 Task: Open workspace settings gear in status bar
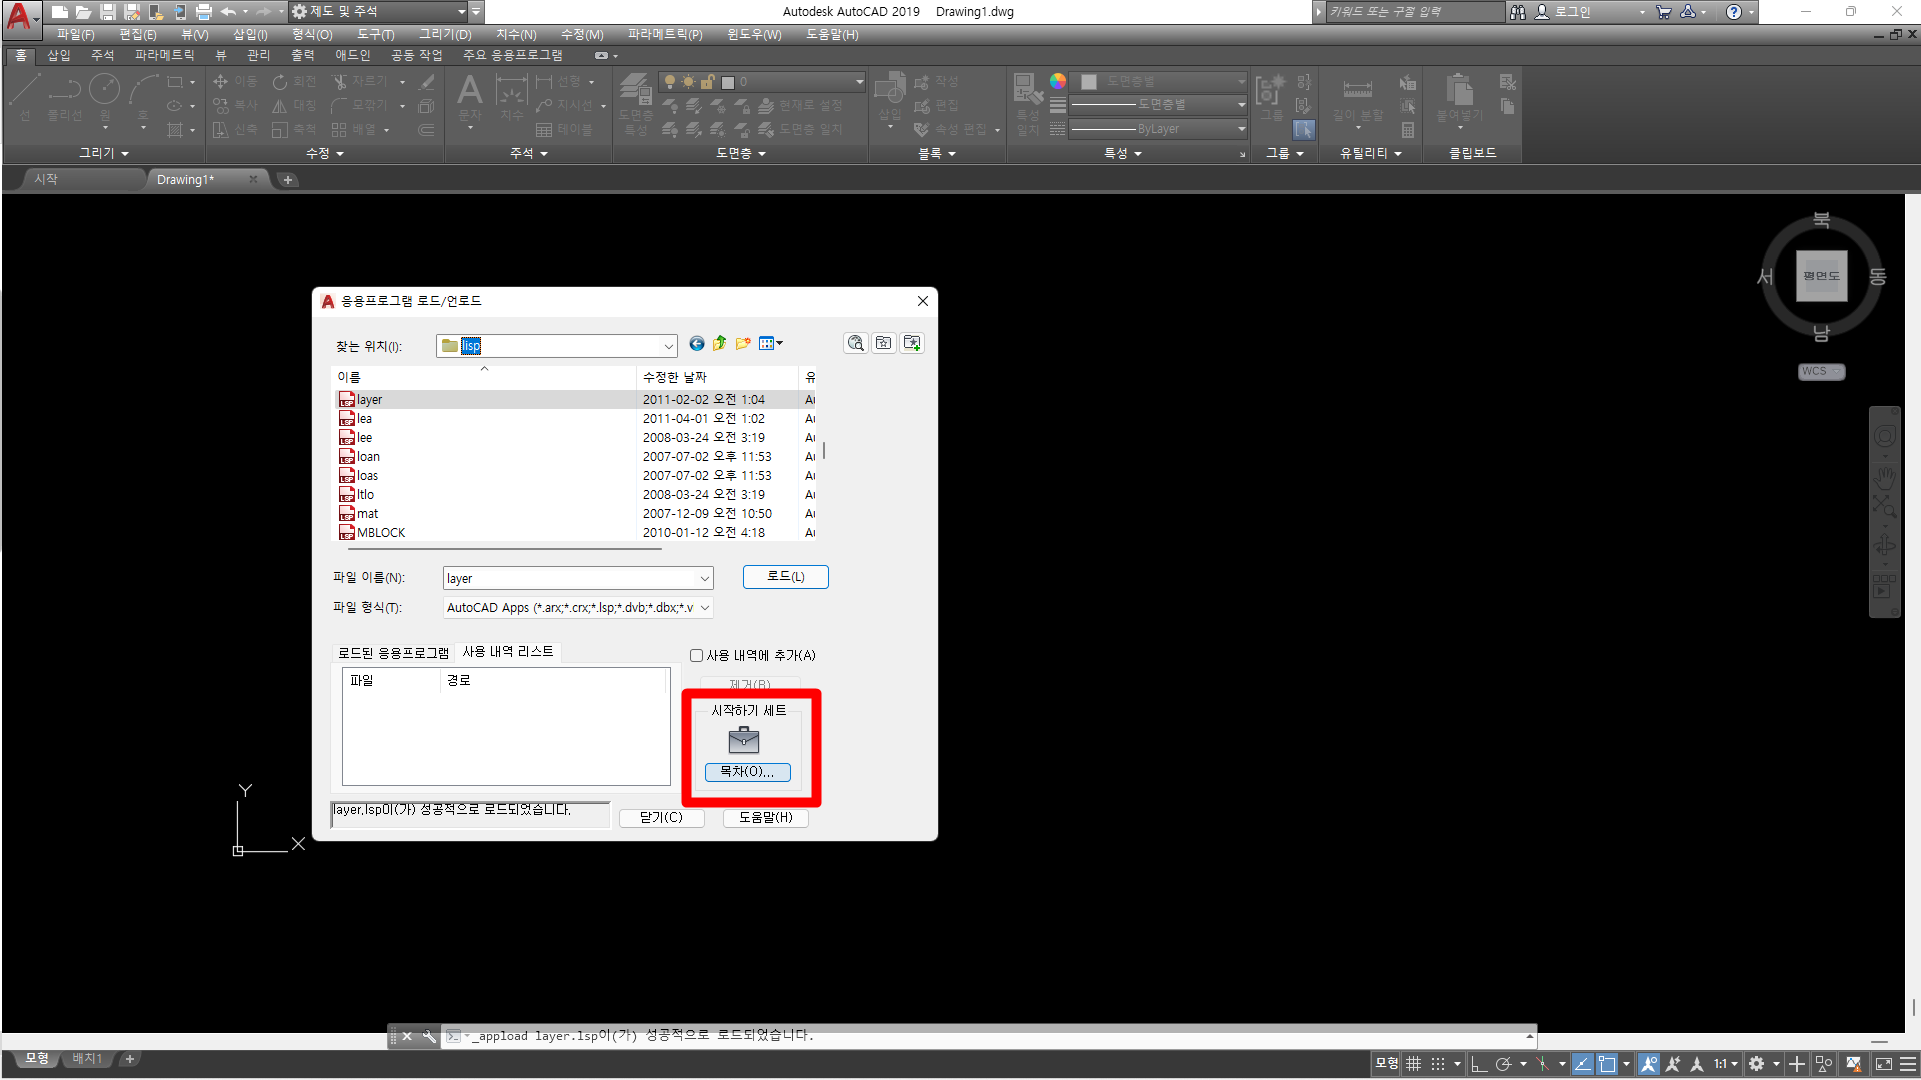tap(1756, 1064)
